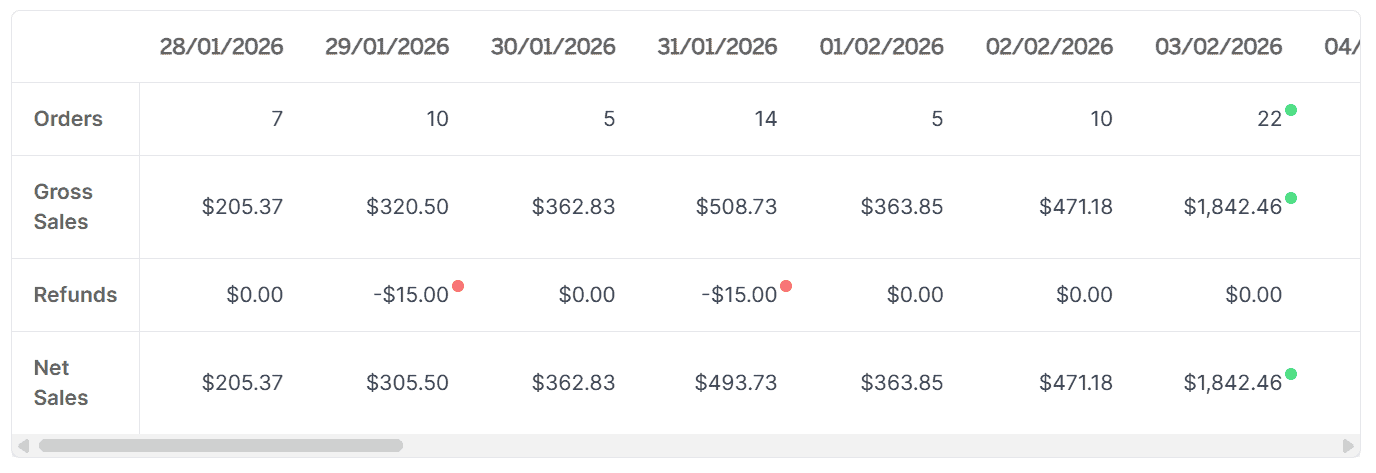Viewport: 1376px width, 473px height.
Task: Click the green dot beside 22 orders
Action: point(1291,110)
